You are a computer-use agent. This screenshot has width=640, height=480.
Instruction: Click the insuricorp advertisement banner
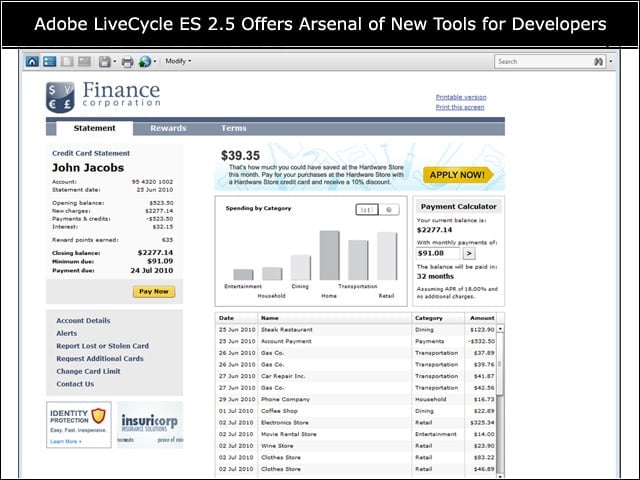point(150,424)
